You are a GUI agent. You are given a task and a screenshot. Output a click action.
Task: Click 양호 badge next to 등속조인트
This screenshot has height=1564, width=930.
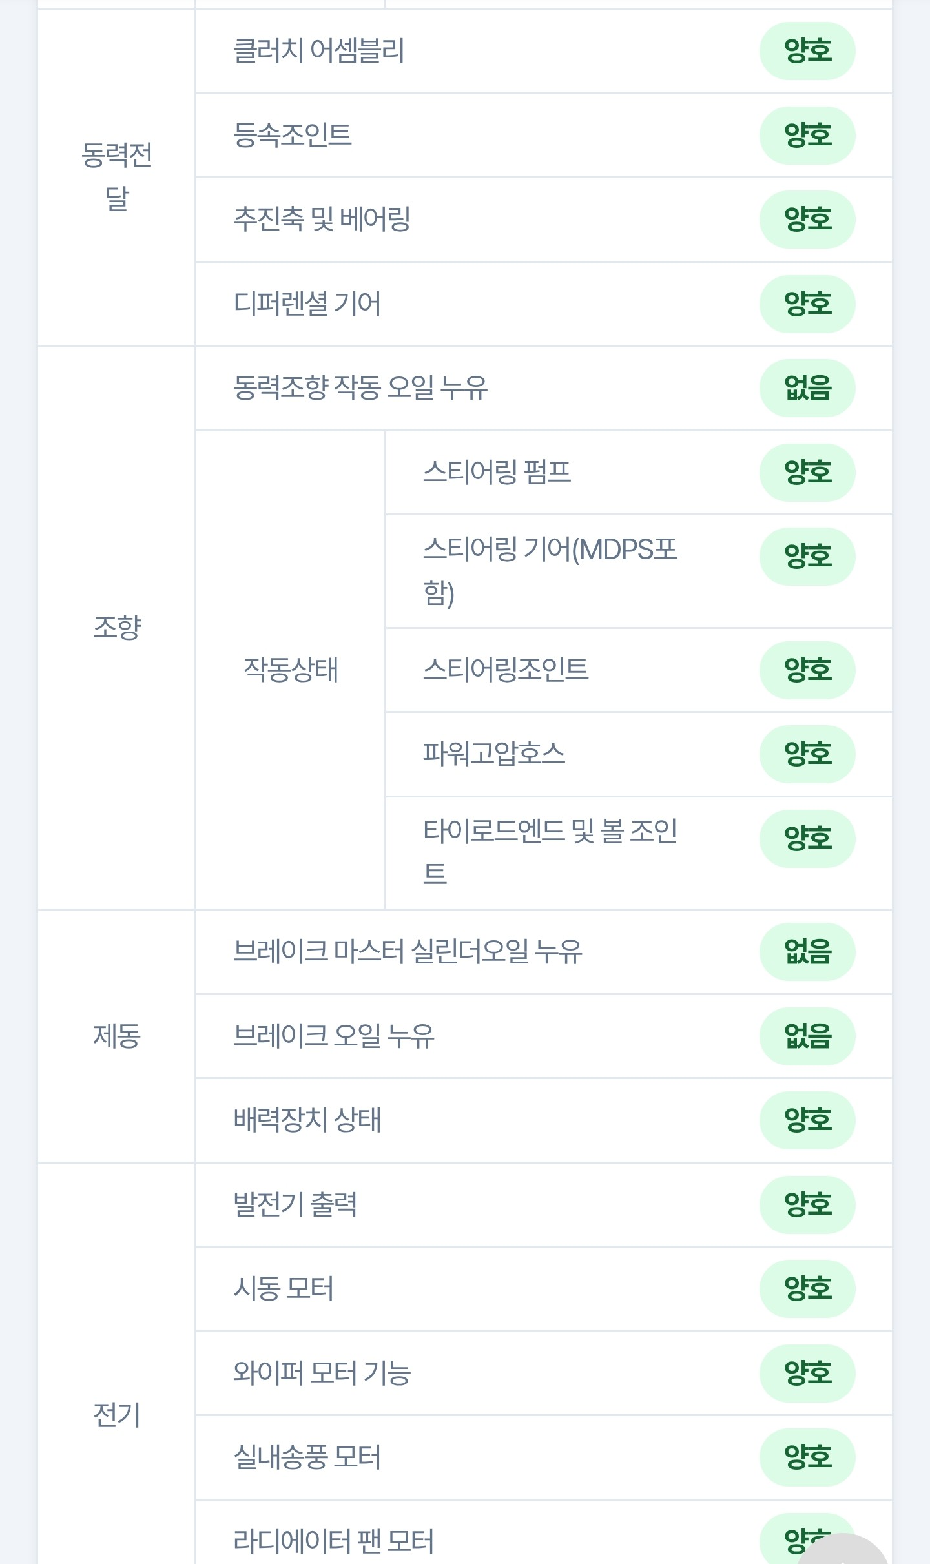[807, 135]
